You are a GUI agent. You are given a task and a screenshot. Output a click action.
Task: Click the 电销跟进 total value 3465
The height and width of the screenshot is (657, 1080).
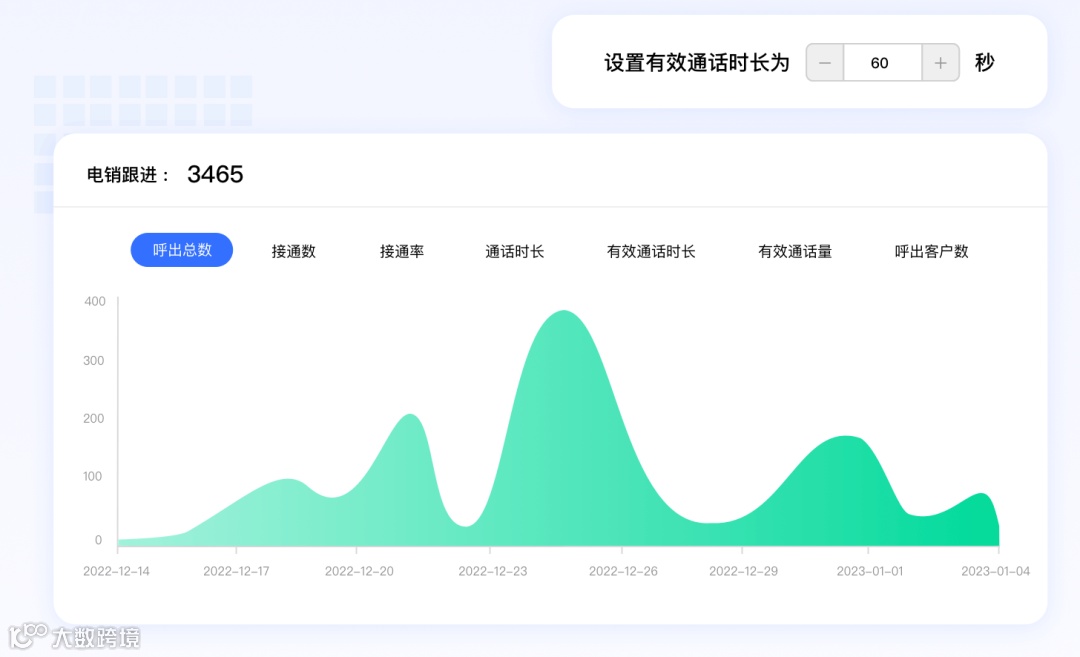tap(216, 174)
